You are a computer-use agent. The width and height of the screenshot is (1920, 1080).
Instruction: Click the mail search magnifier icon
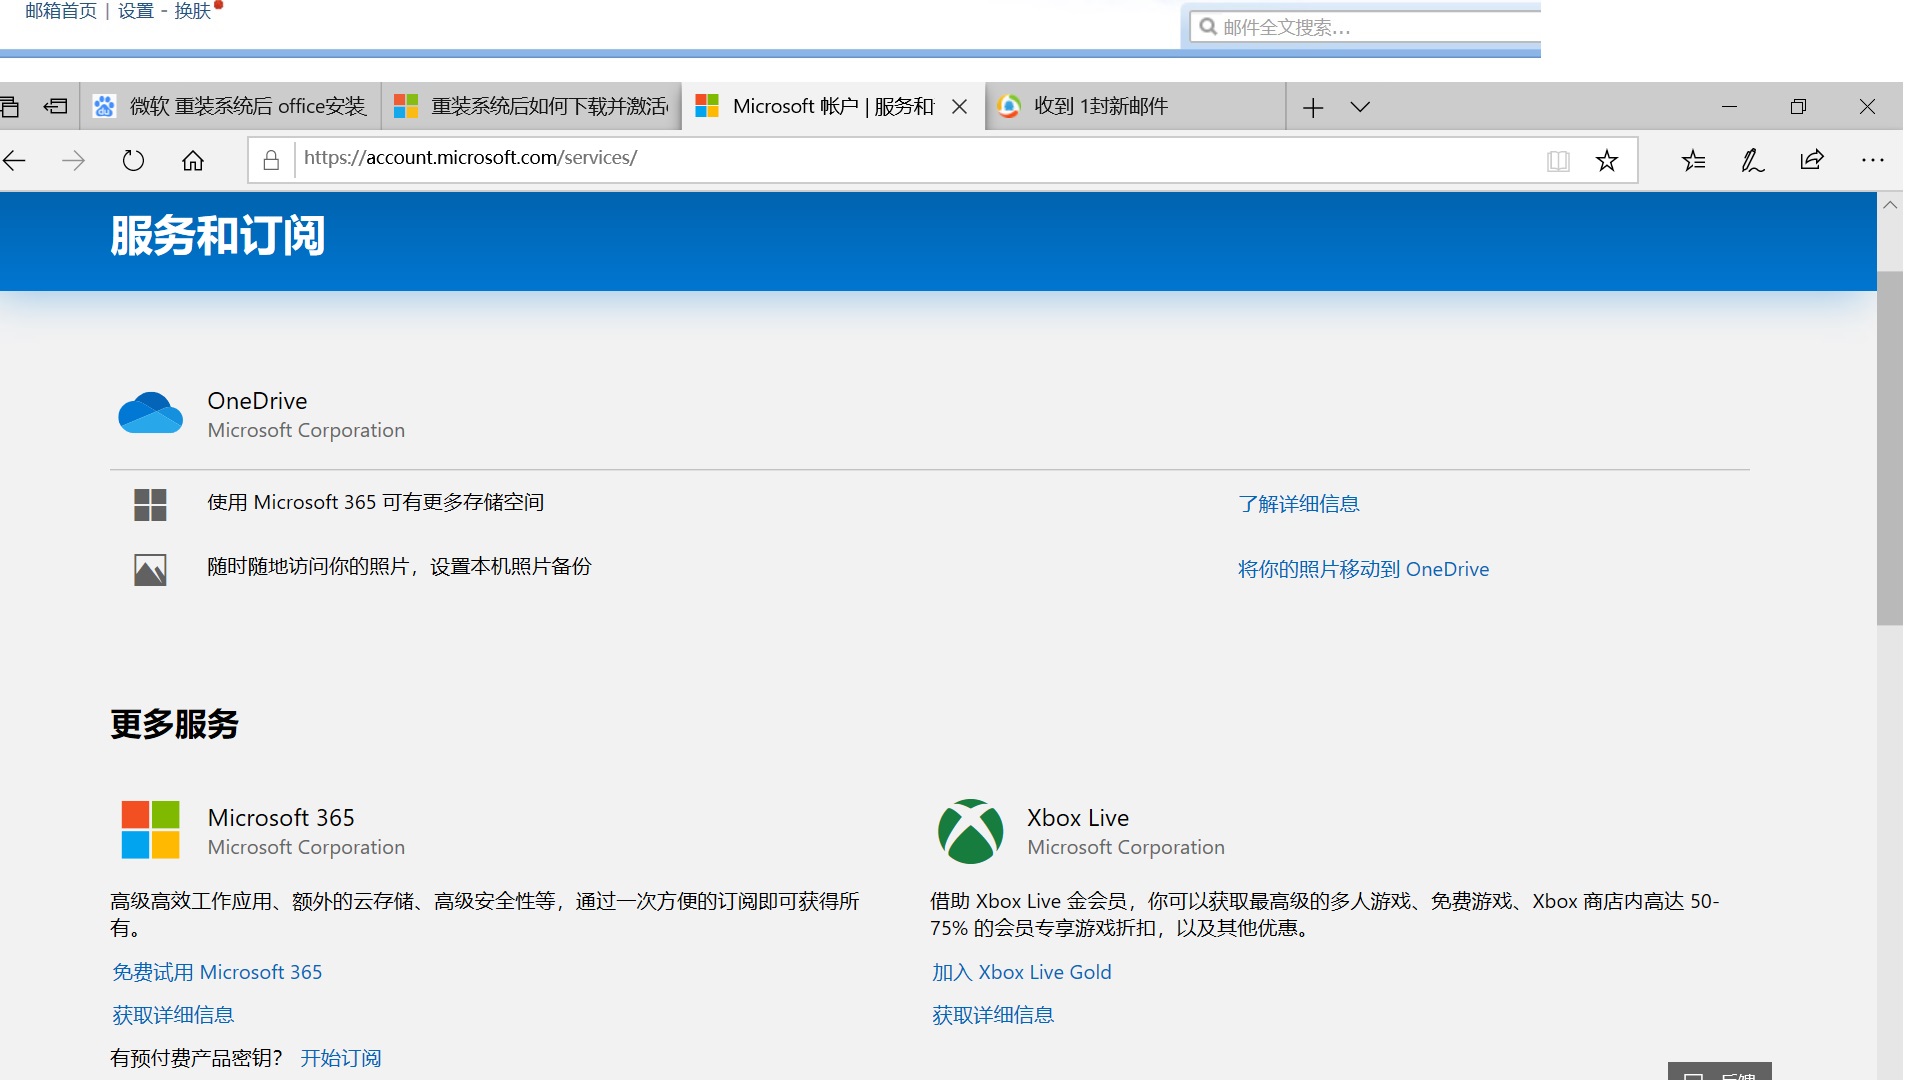coord(1208,27)
